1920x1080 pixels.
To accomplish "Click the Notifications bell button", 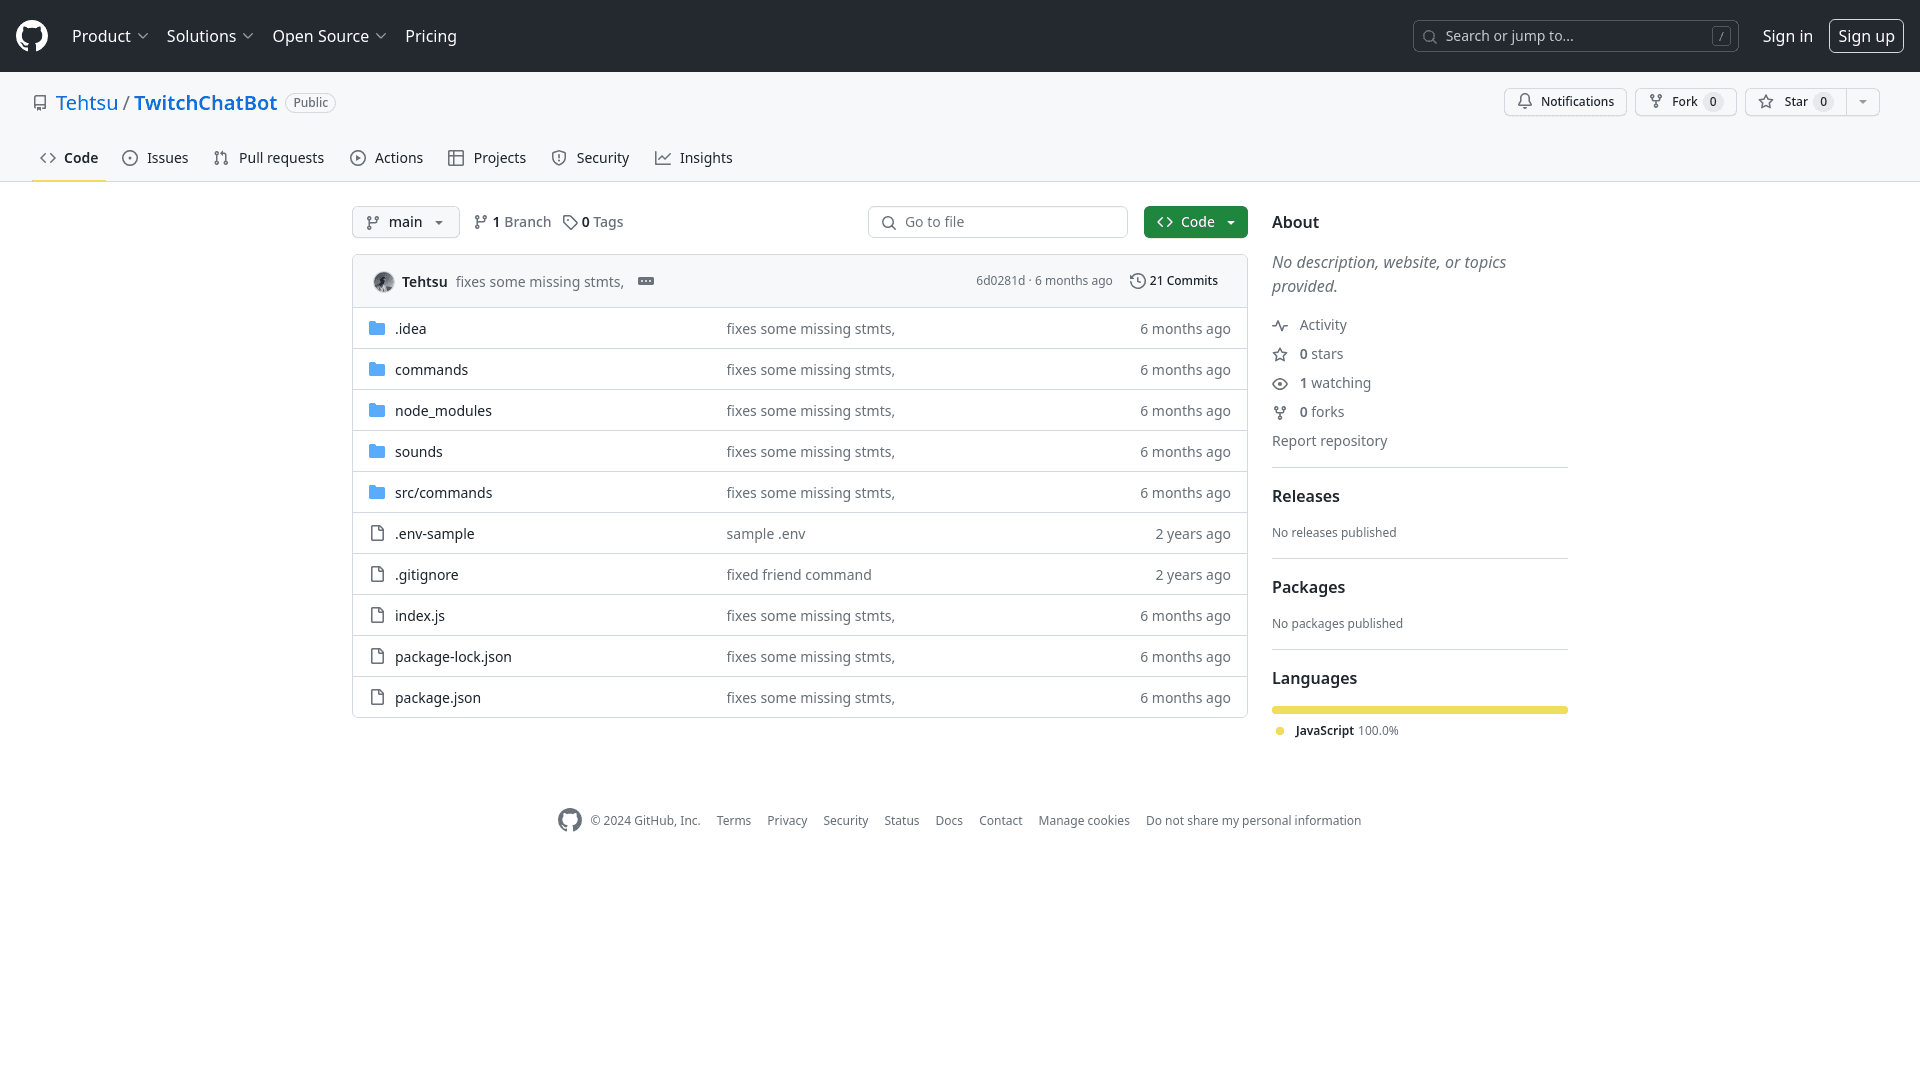I will [1565, 102].
